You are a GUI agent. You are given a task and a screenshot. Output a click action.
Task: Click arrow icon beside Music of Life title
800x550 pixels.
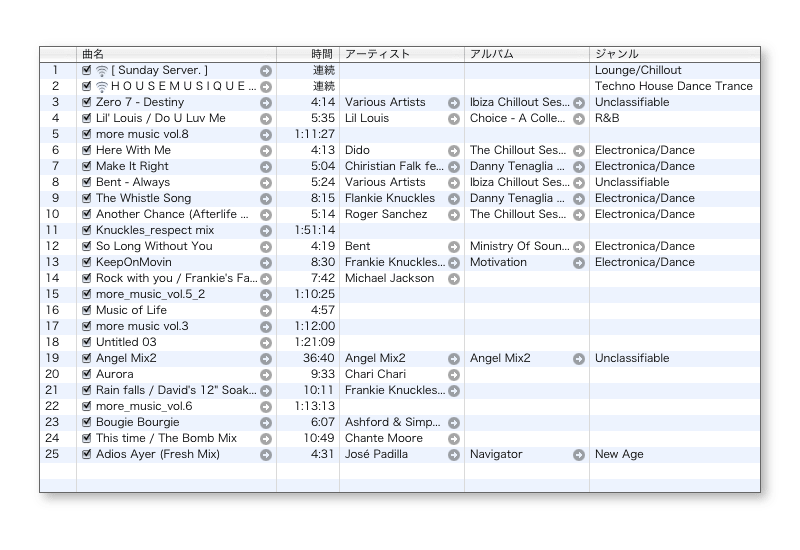[x=266, y=311]
